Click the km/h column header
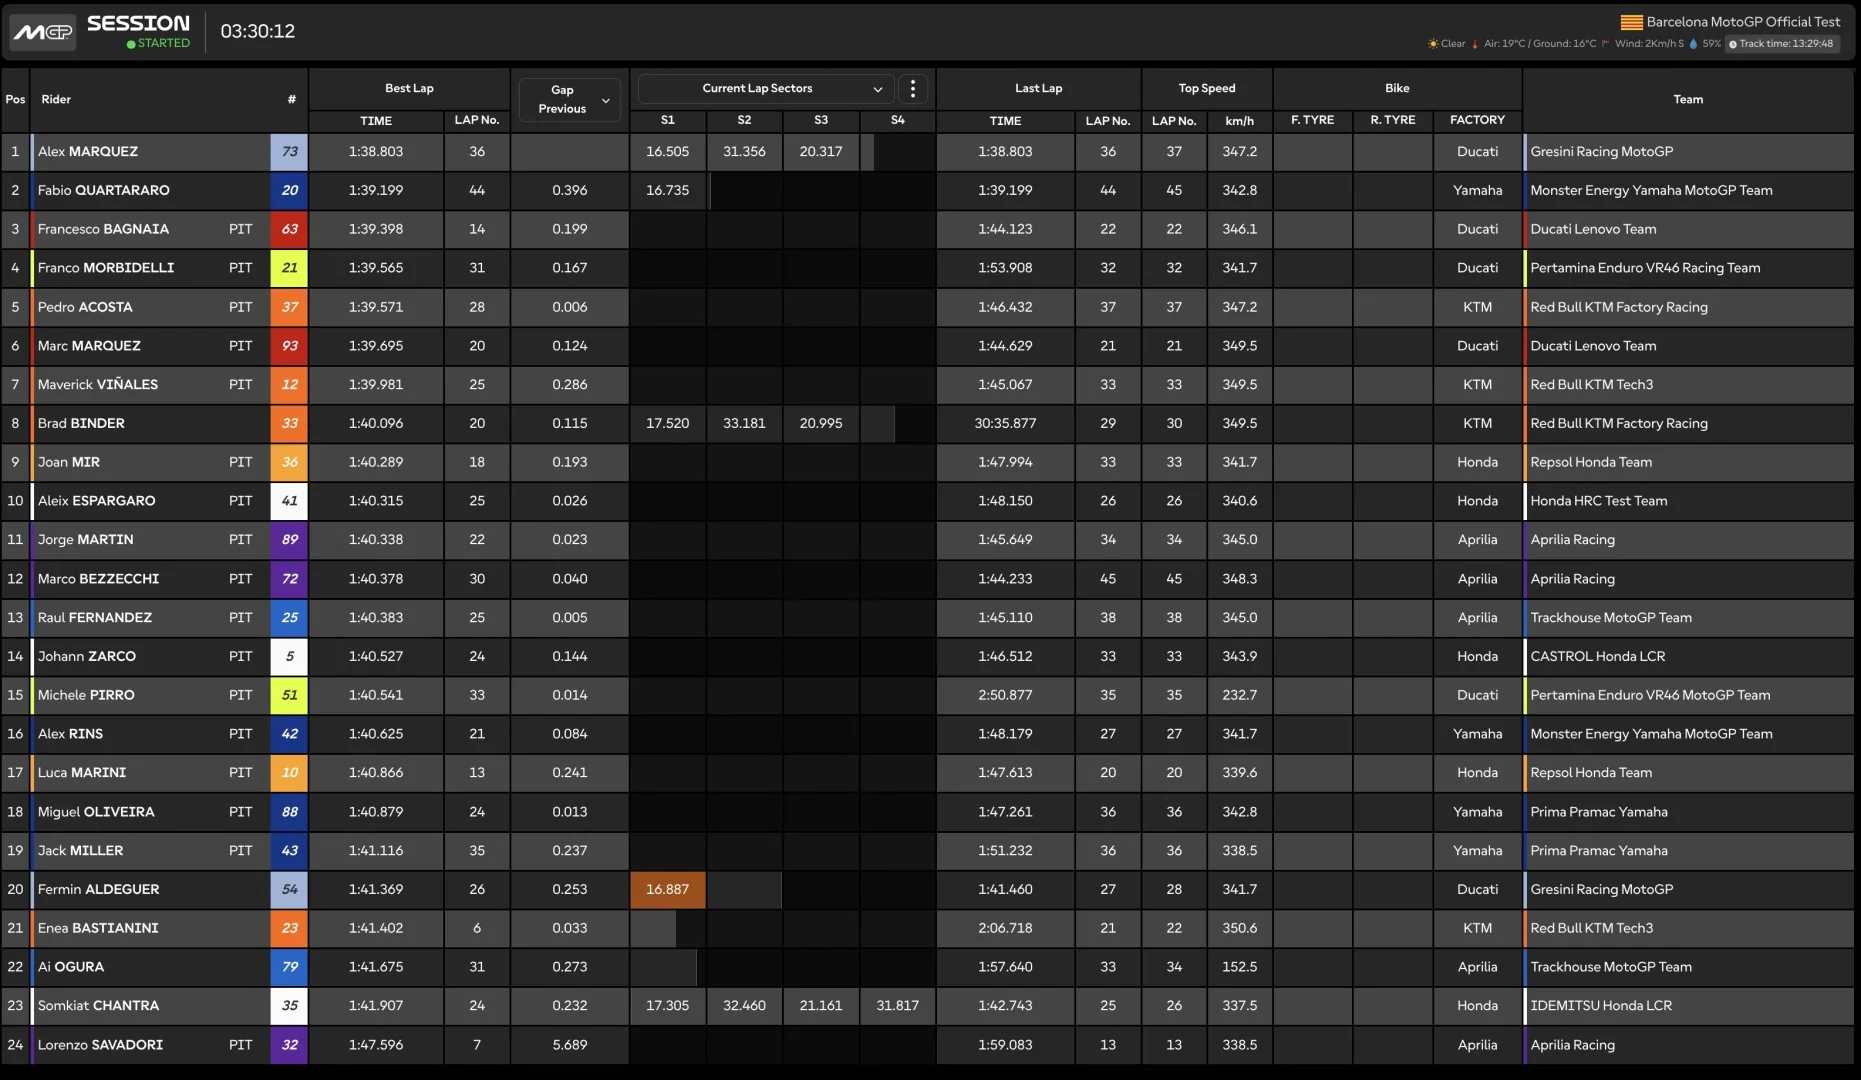The height and width of the screenshot is (1080, 1861). pos(1239,120)
